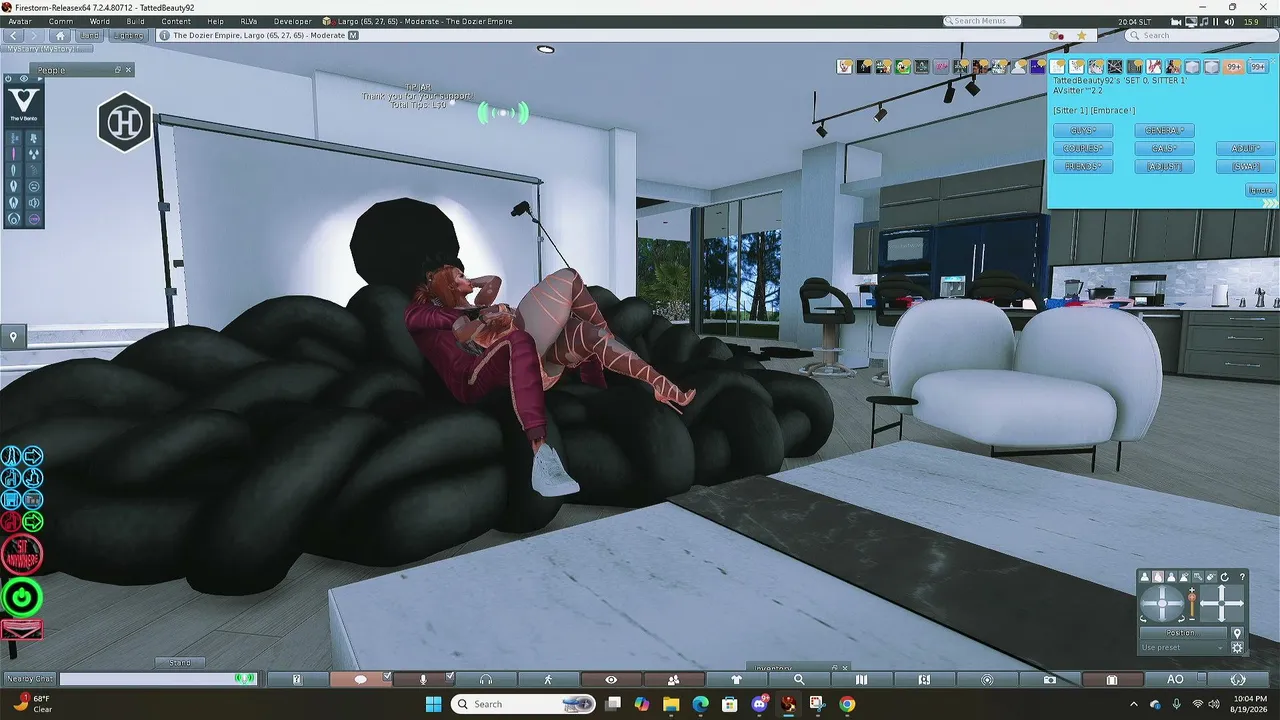The height and width of the screenshot is (720, 1280).
Task: Open the World menu
Action: point(100,21)
